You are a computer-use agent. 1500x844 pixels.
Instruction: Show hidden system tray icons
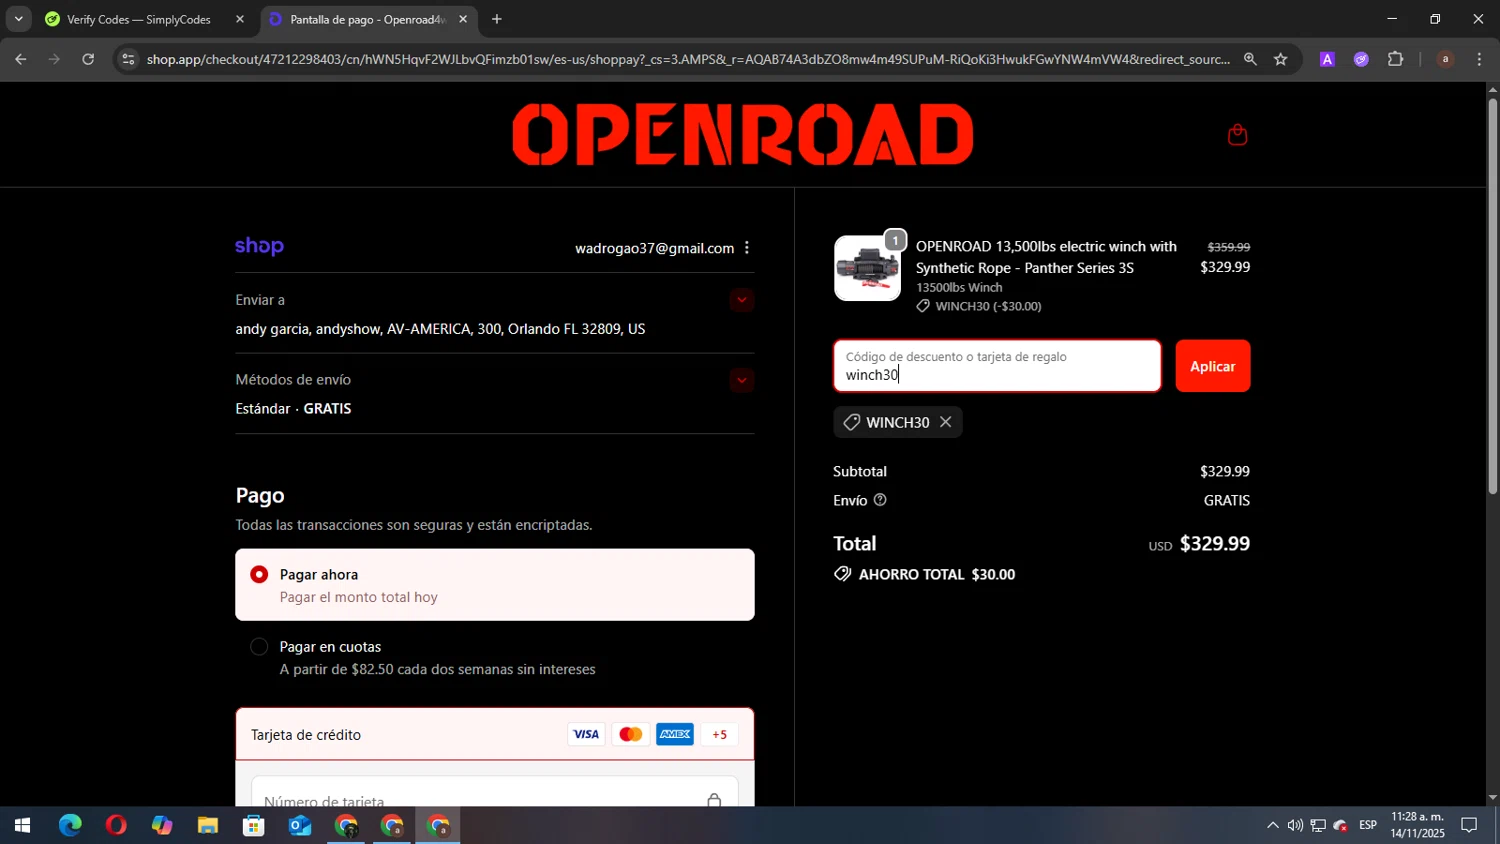click(x=1272, y=826)
